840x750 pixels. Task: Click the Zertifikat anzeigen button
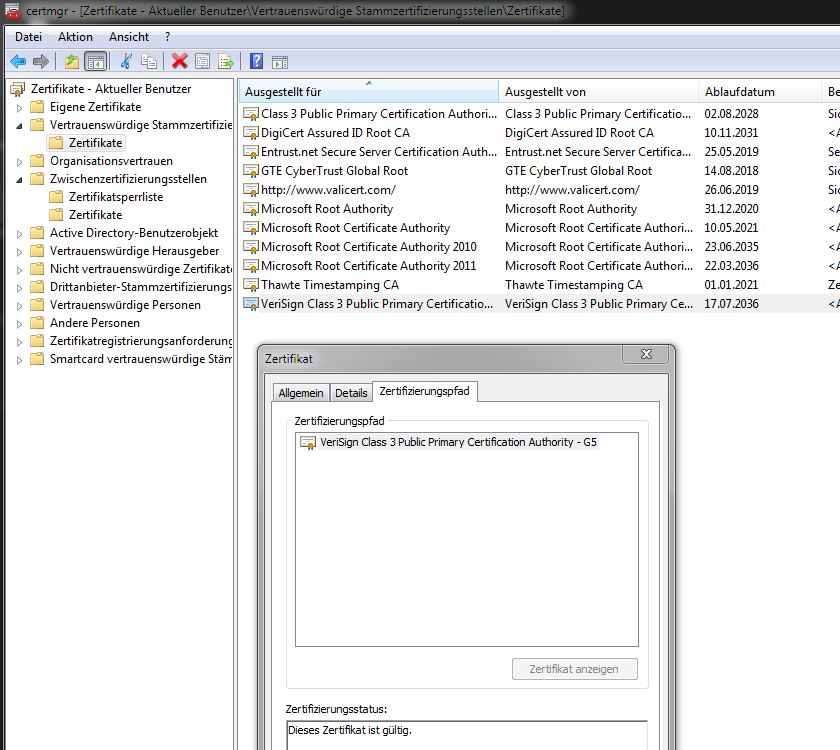pos(574,669)
